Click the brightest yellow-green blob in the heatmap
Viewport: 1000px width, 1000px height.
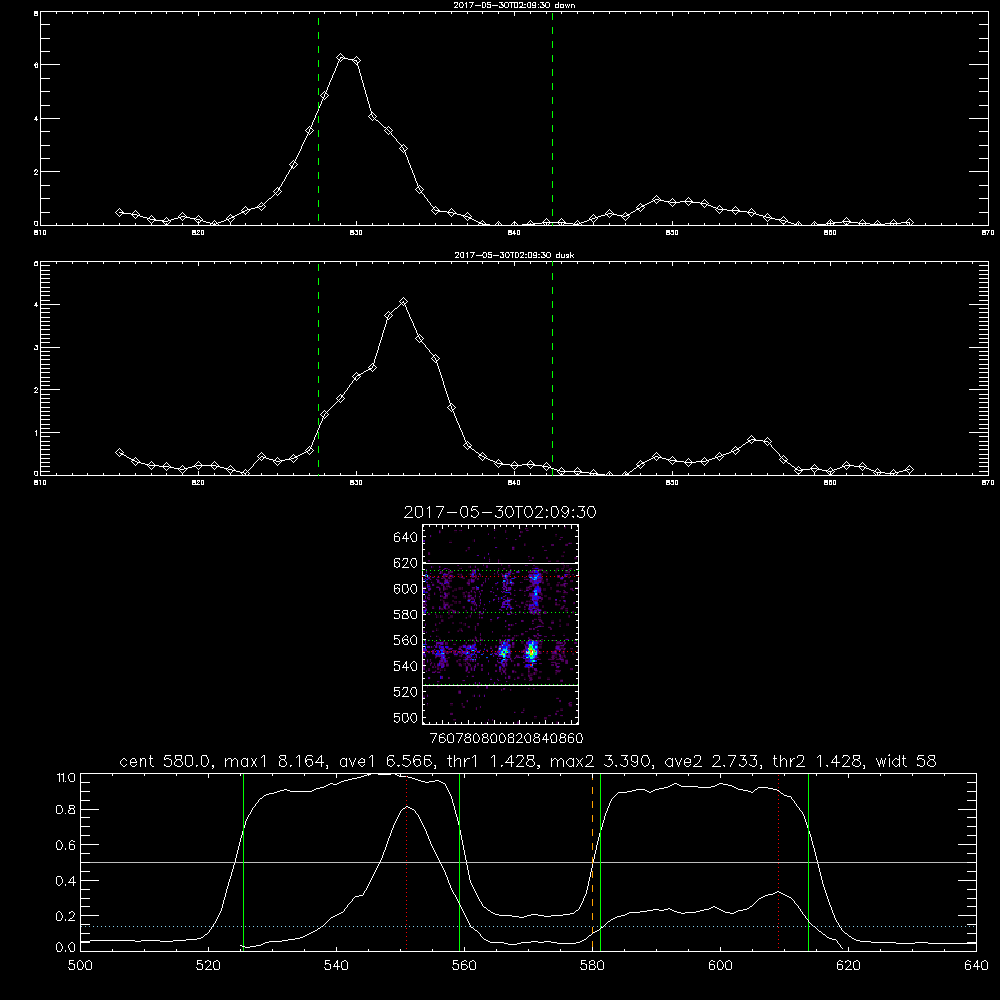(x=531, y=652)
